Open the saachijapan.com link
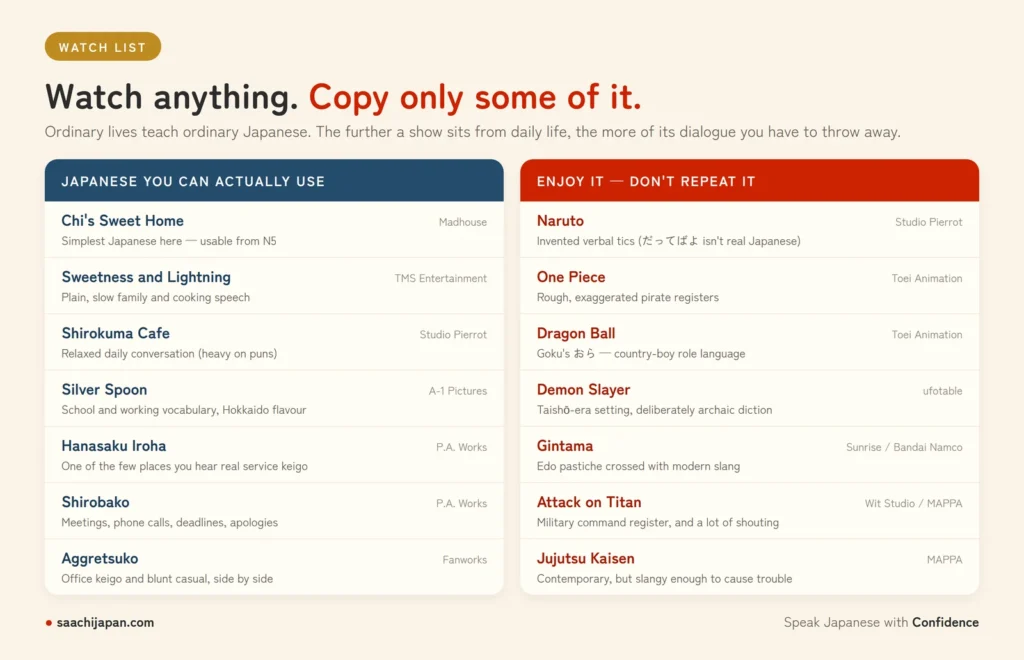The image size is (1024, 660). click(105, 623)
